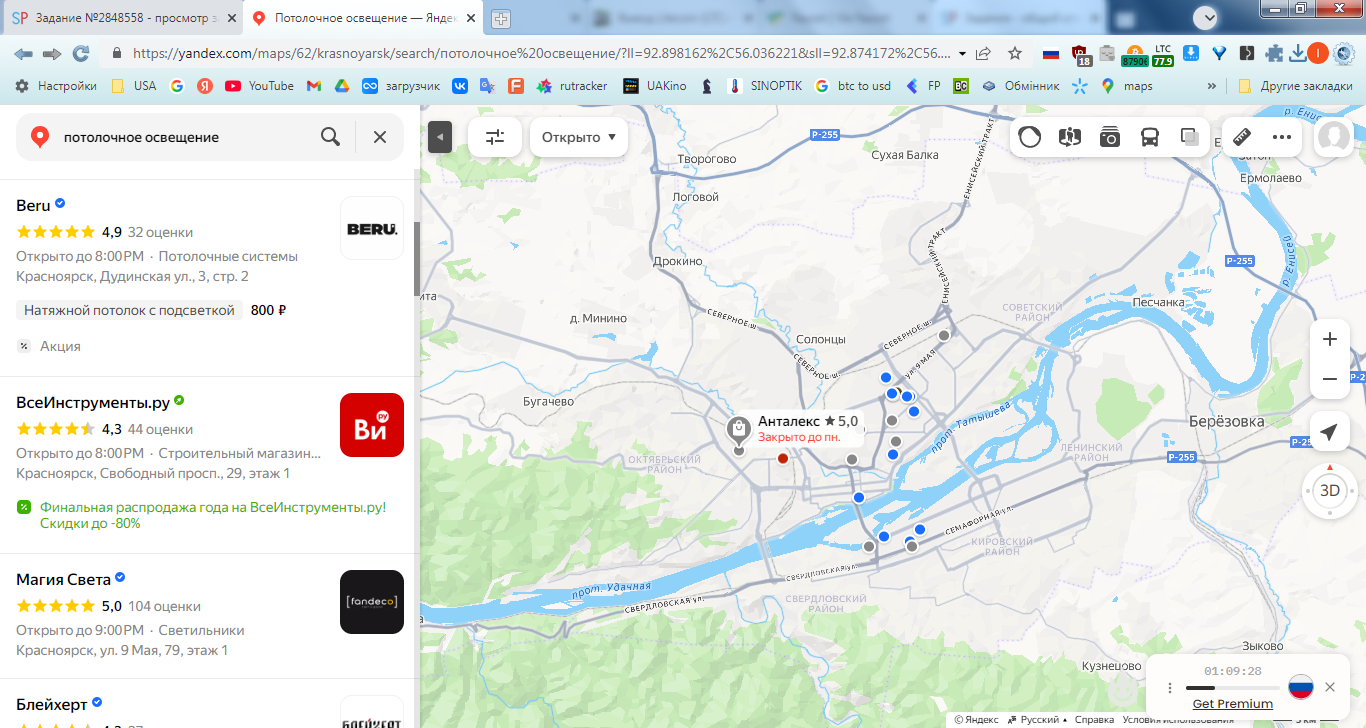Click the Get Premium link
Image resolution: width=1366 pixels, height=728 pixels.
point(1233,704)
